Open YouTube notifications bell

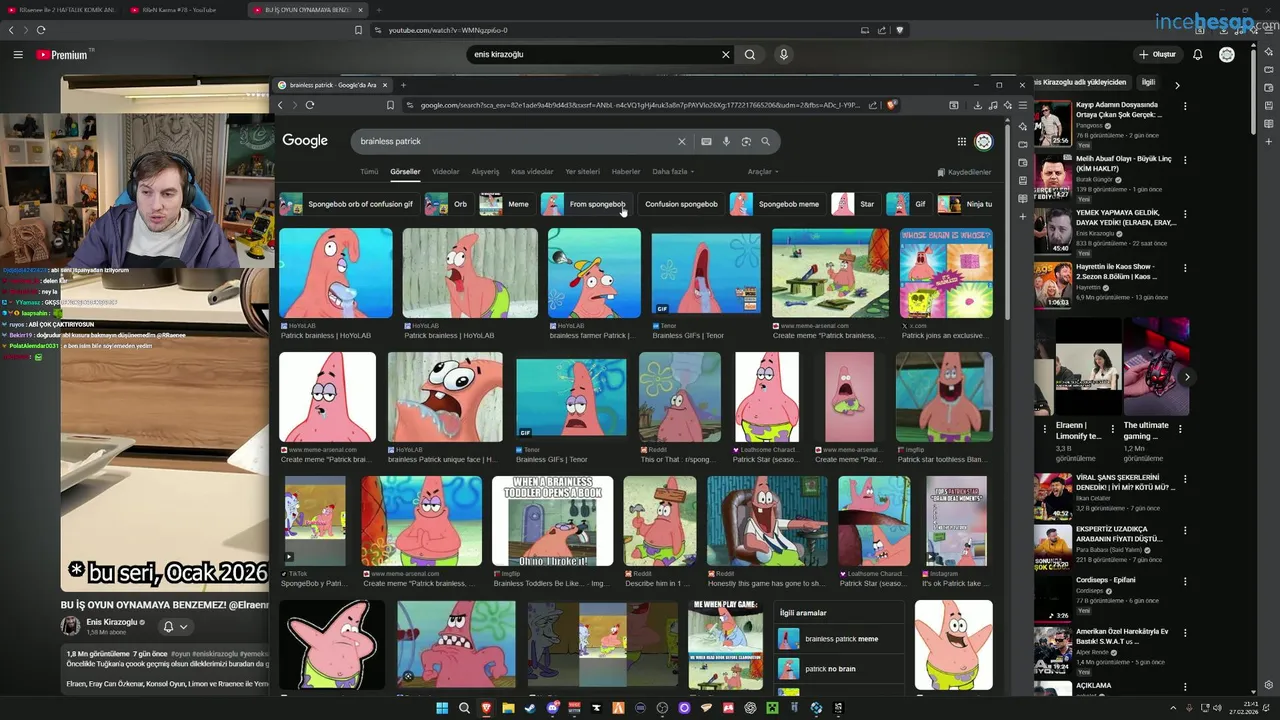click(x=1197, y=54)
